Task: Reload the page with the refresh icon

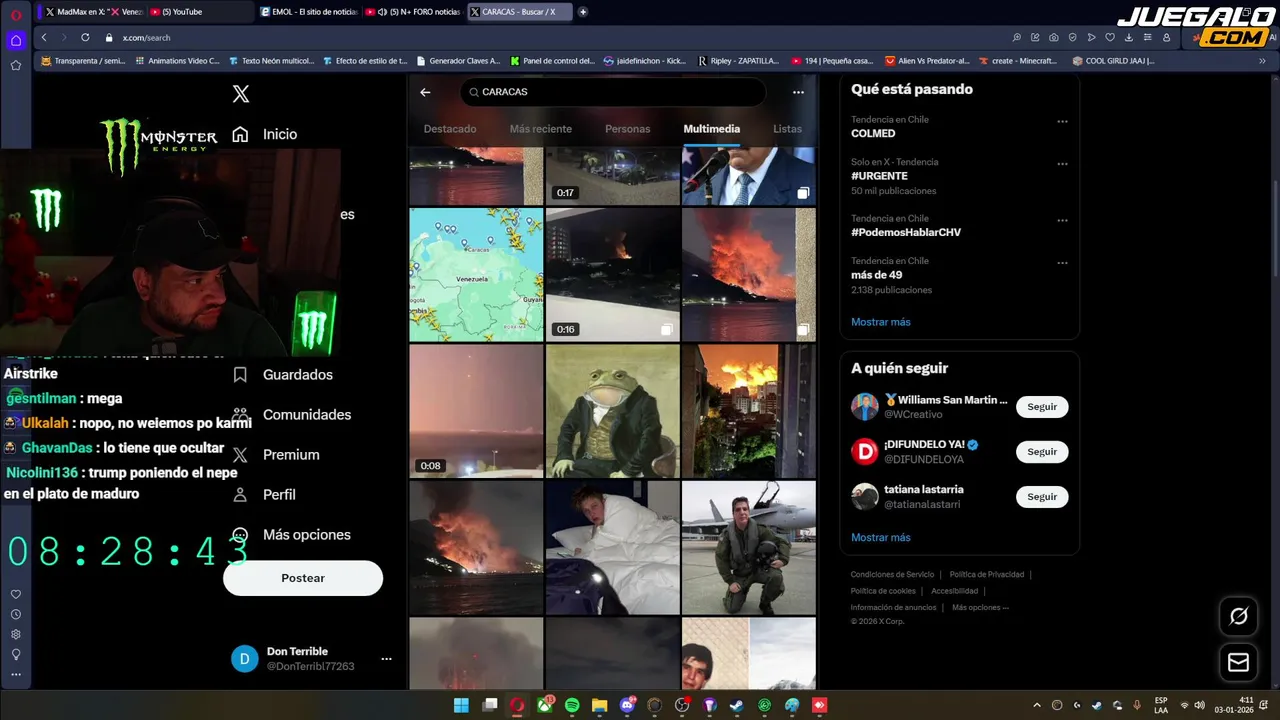Action: (x=85, y=38)
